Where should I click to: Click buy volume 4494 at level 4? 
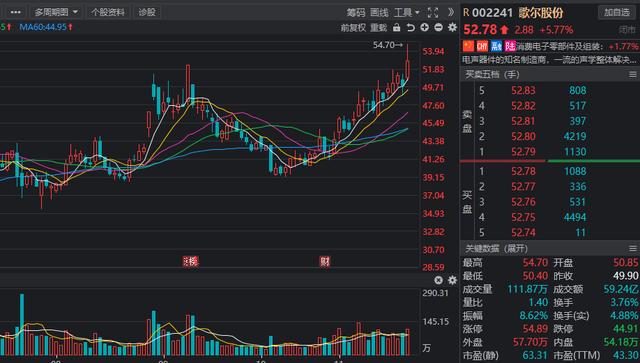point(575,217)
